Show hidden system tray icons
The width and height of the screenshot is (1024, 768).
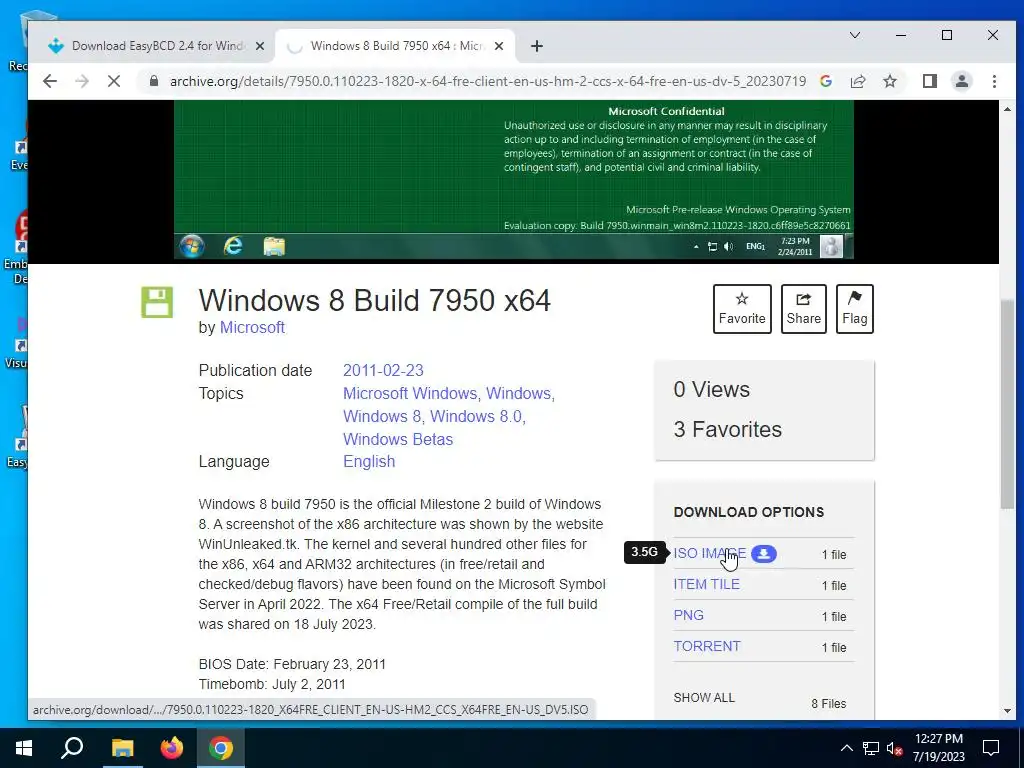pyautogui.click(x=846, y=748)
